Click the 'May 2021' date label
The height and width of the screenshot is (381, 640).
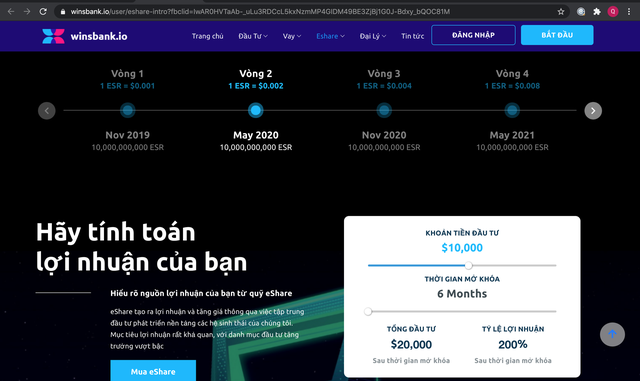coord(512,135)
